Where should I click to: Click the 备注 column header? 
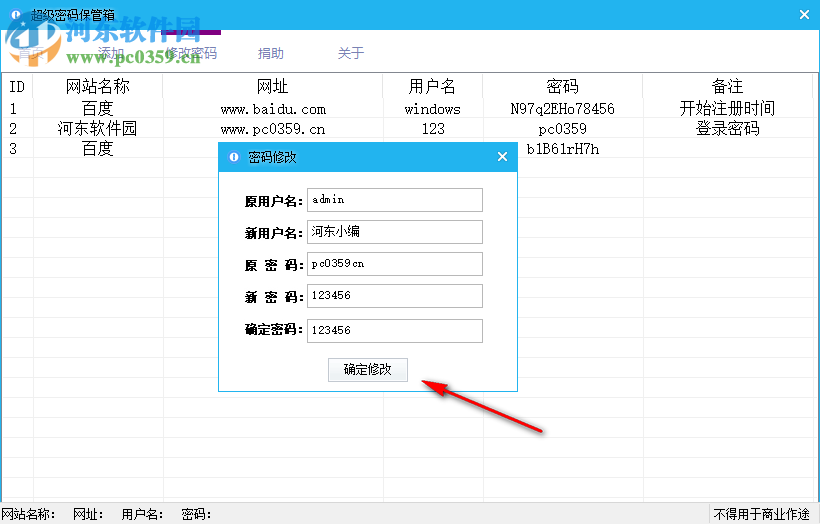click(x=727, y=86)
